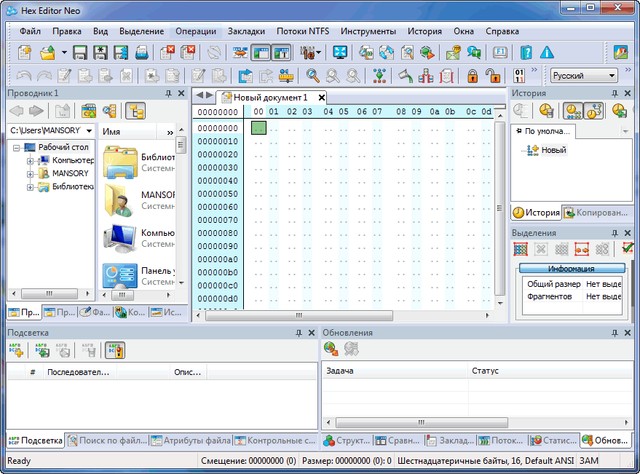The height and width of the screenshot is (474, 640).
Task: Click the closed padlock icon in toolbar
Action: [x=470, y=75]
